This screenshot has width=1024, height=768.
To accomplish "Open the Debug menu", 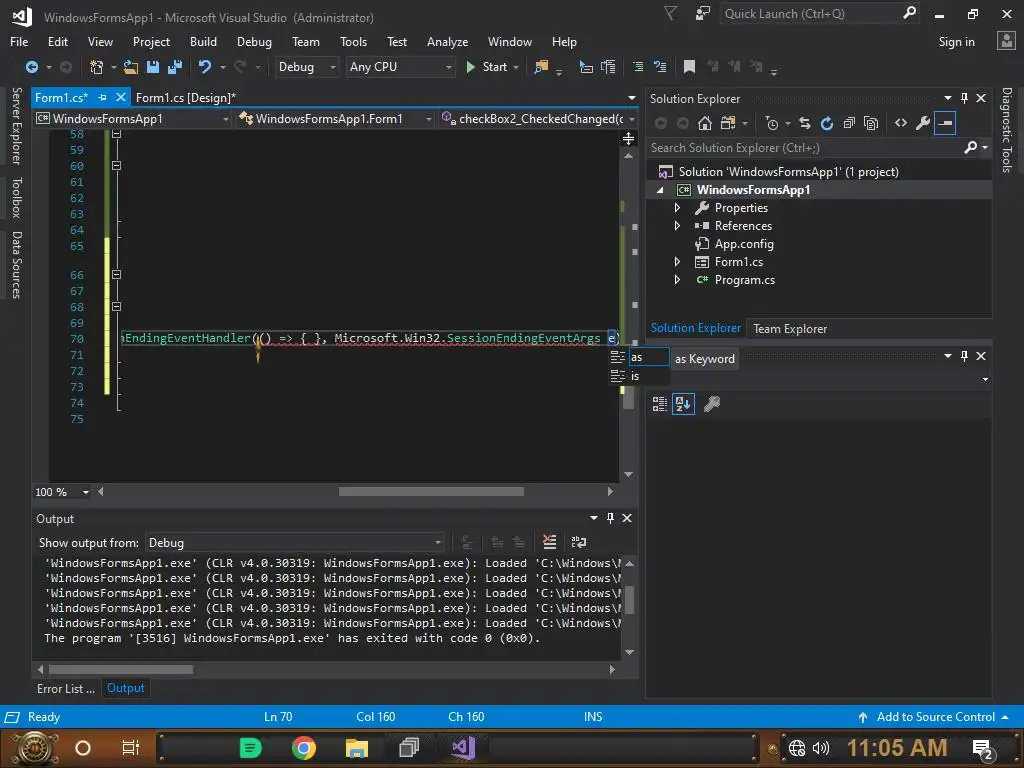I will [x=254, y=42].
